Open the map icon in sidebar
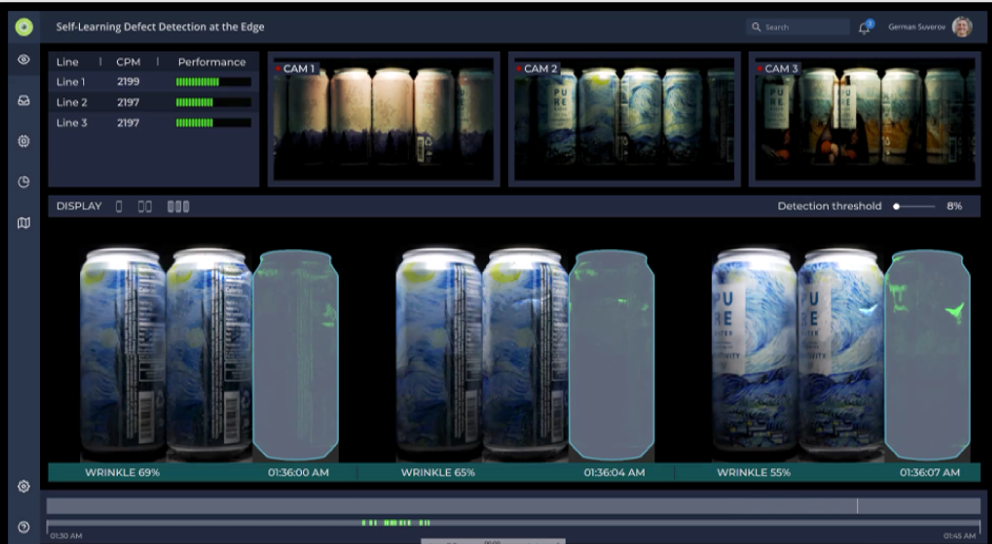 (24, 223)
